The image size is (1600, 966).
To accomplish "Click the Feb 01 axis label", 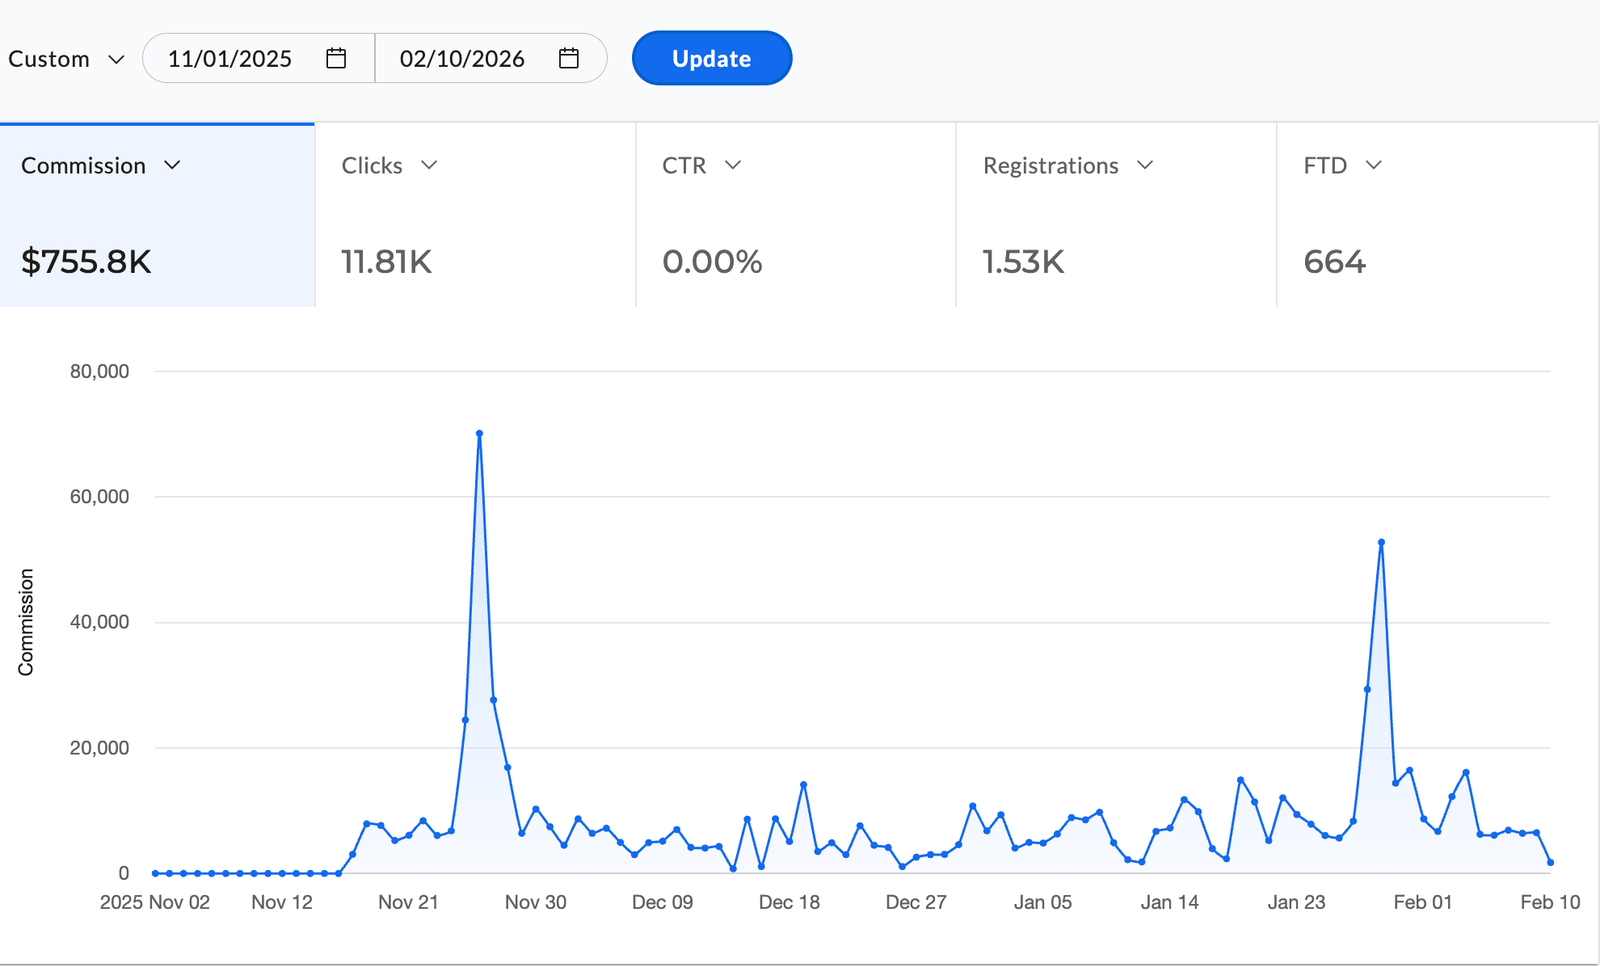I will coord(1423,902).
